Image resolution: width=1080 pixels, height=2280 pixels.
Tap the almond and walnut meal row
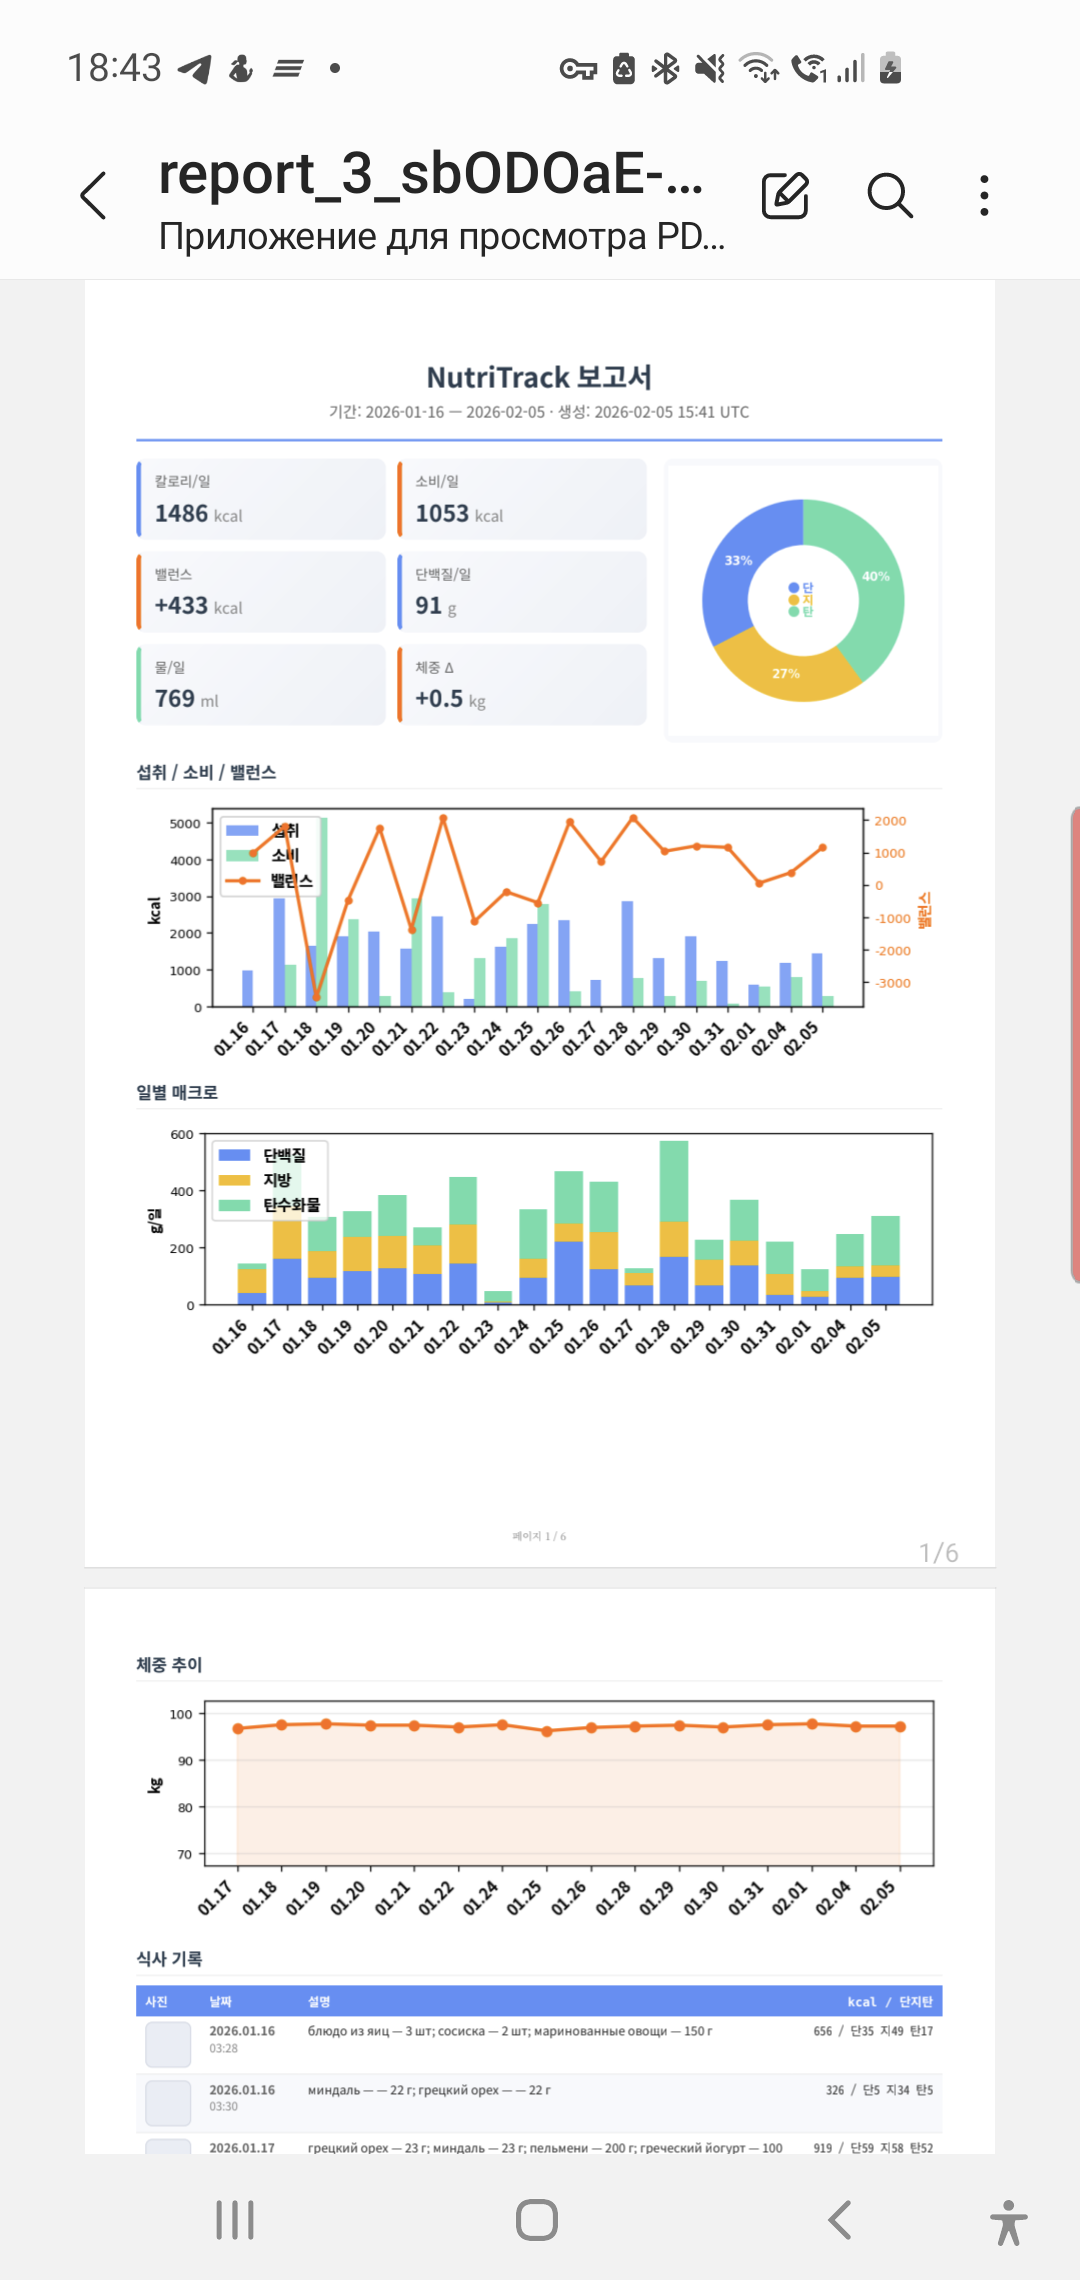[x=540, y=2098]
